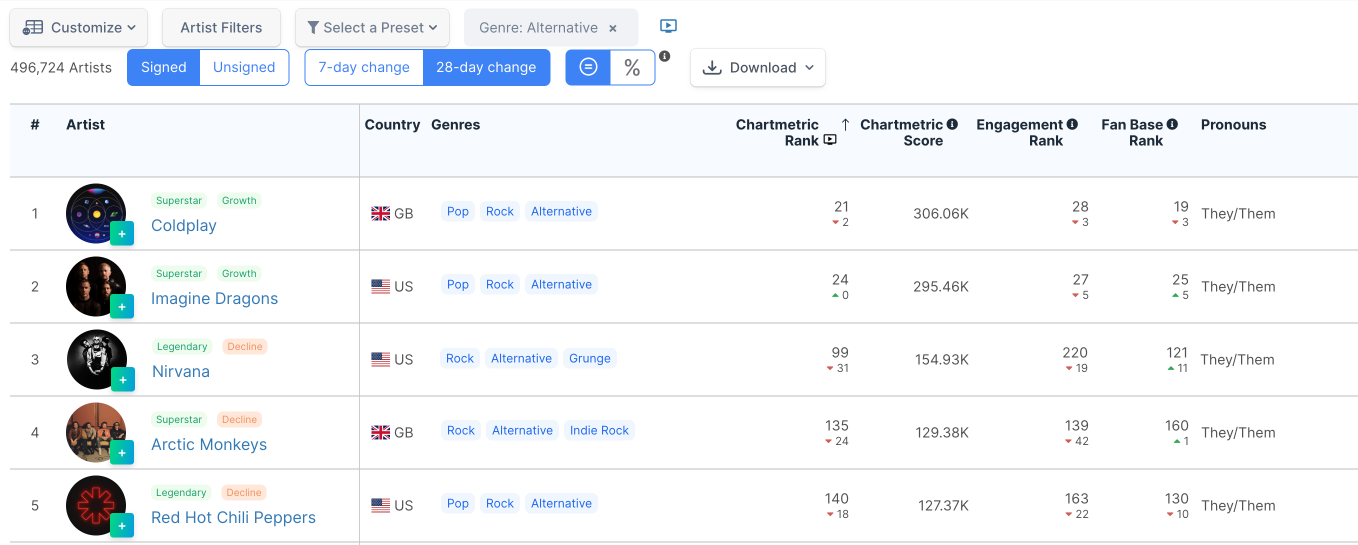Screen dimensions: 1358x545
Task: Open the Customize dropdown
Action: point(79,28)
